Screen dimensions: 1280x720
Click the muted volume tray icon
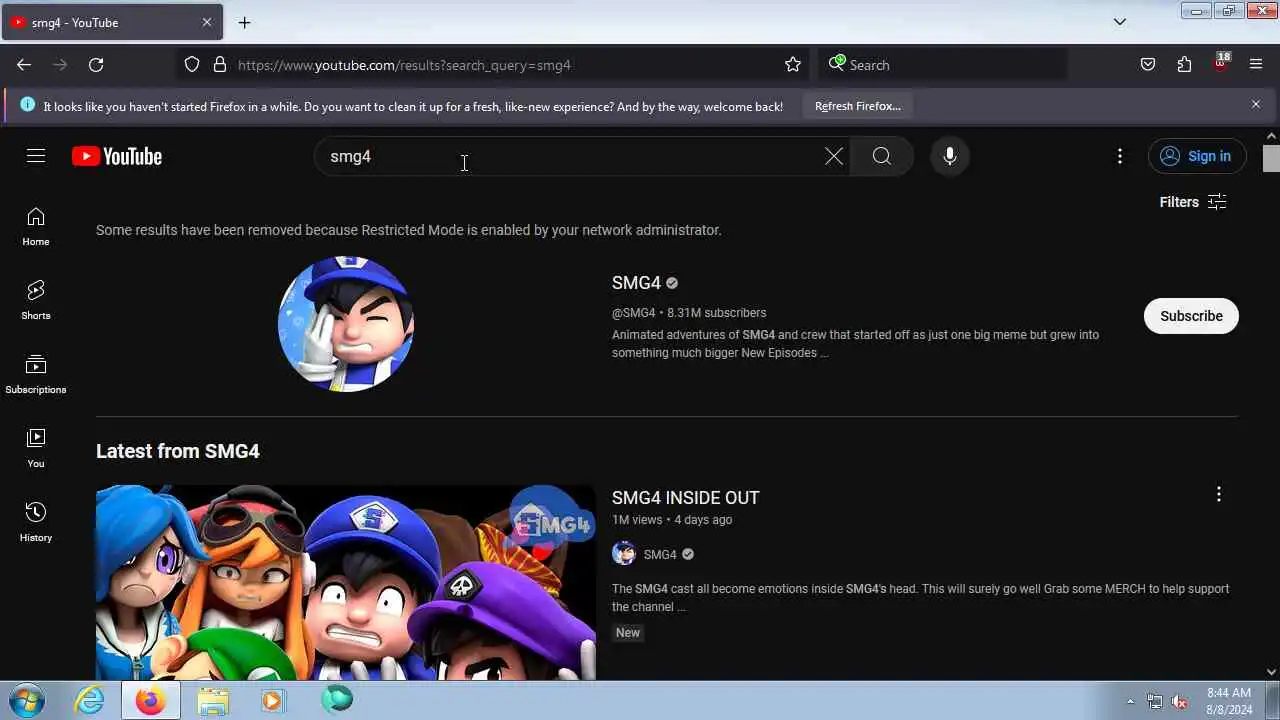click(1180, 701)
